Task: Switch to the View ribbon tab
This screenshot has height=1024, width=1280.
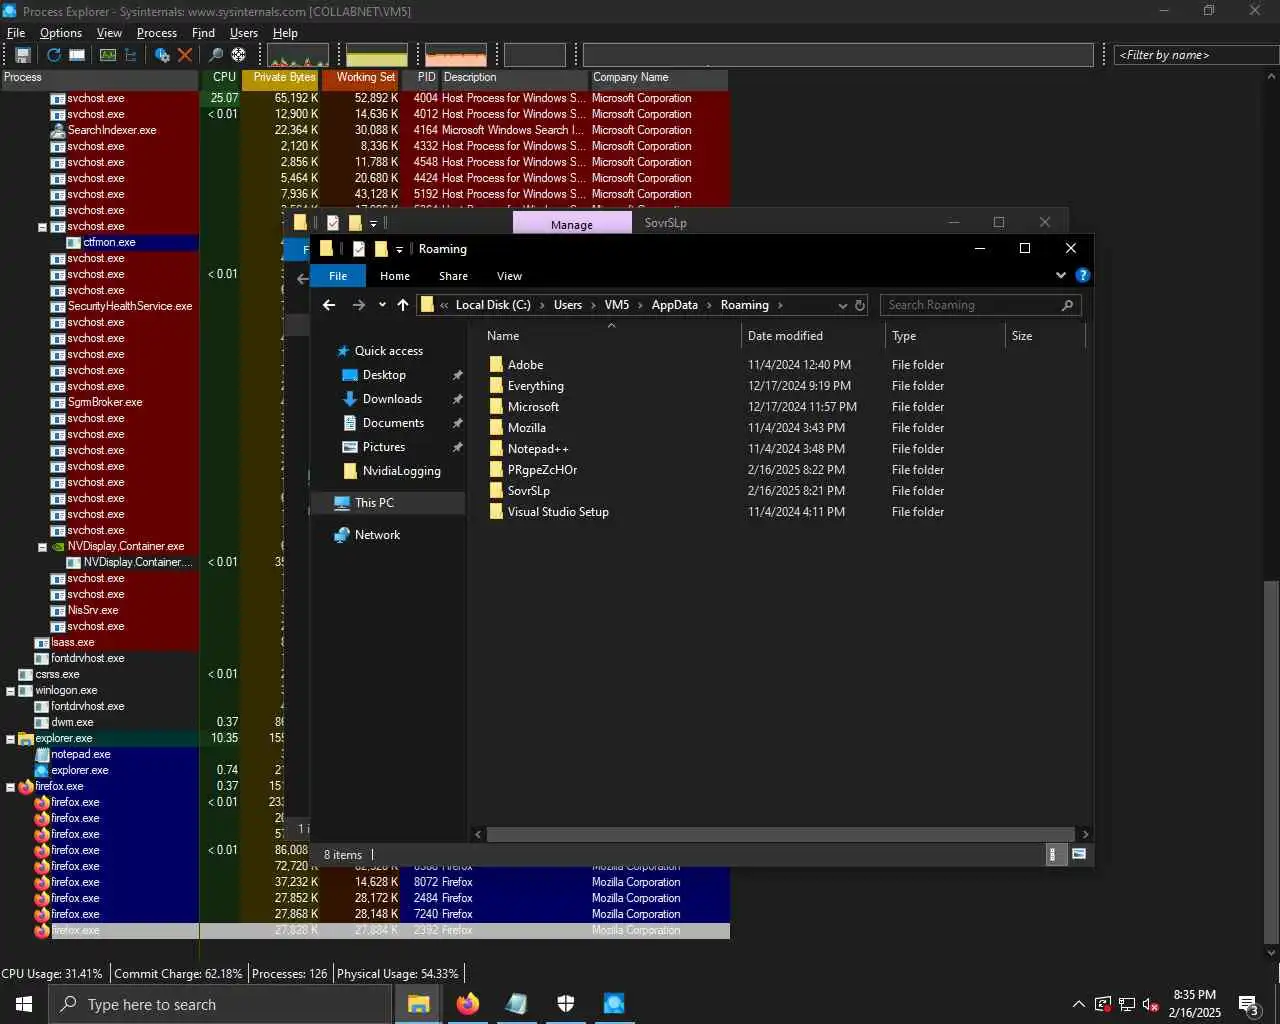Action: point(509,276)
